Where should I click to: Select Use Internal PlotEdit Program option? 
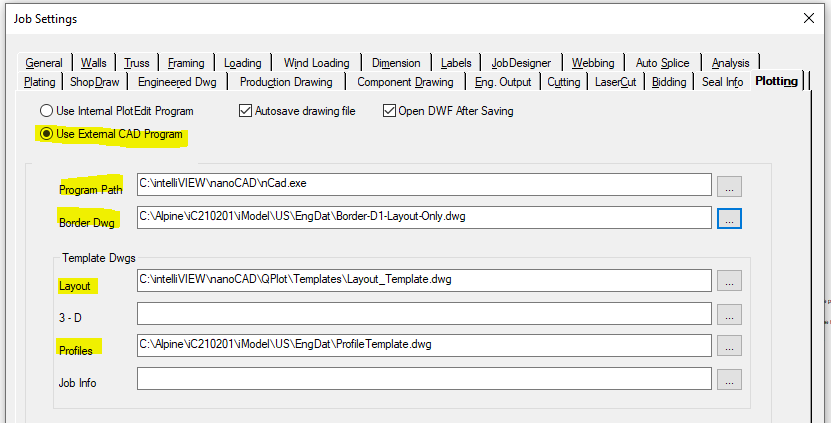click(x=47, y=111)
